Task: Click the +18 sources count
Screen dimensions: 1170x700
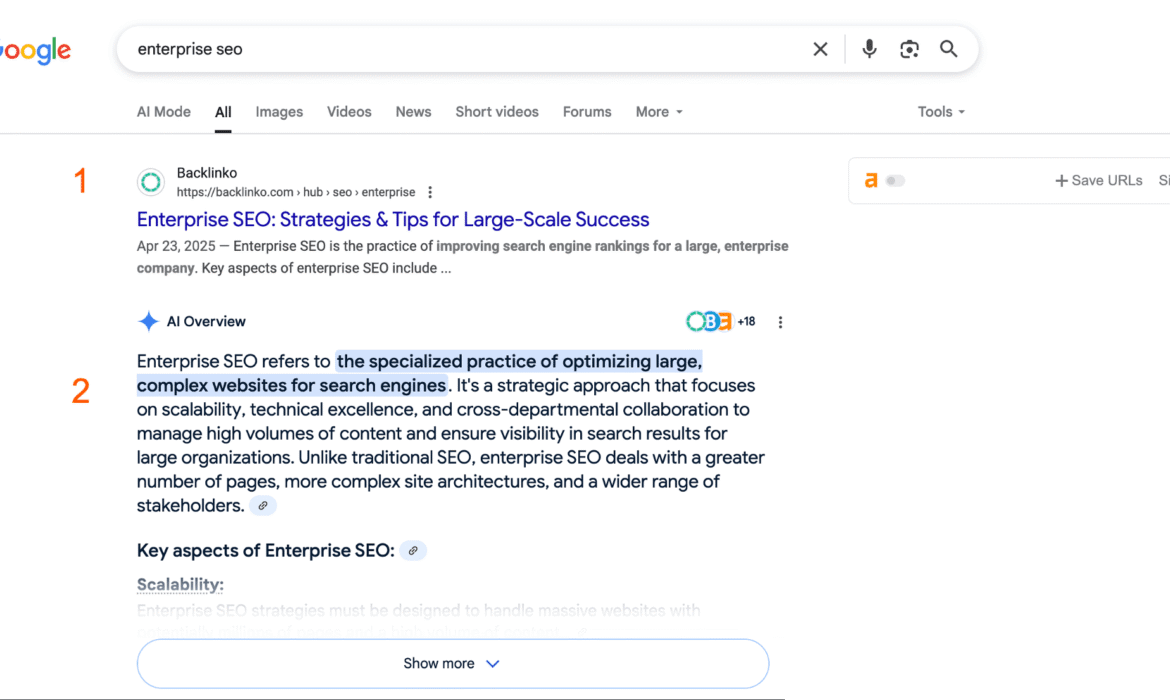Action: pos(746,322)
